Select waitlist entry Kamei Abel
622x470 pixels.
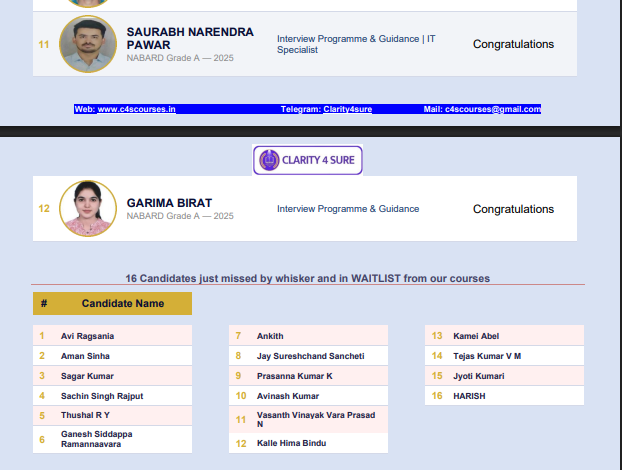(x=504, y=336)
